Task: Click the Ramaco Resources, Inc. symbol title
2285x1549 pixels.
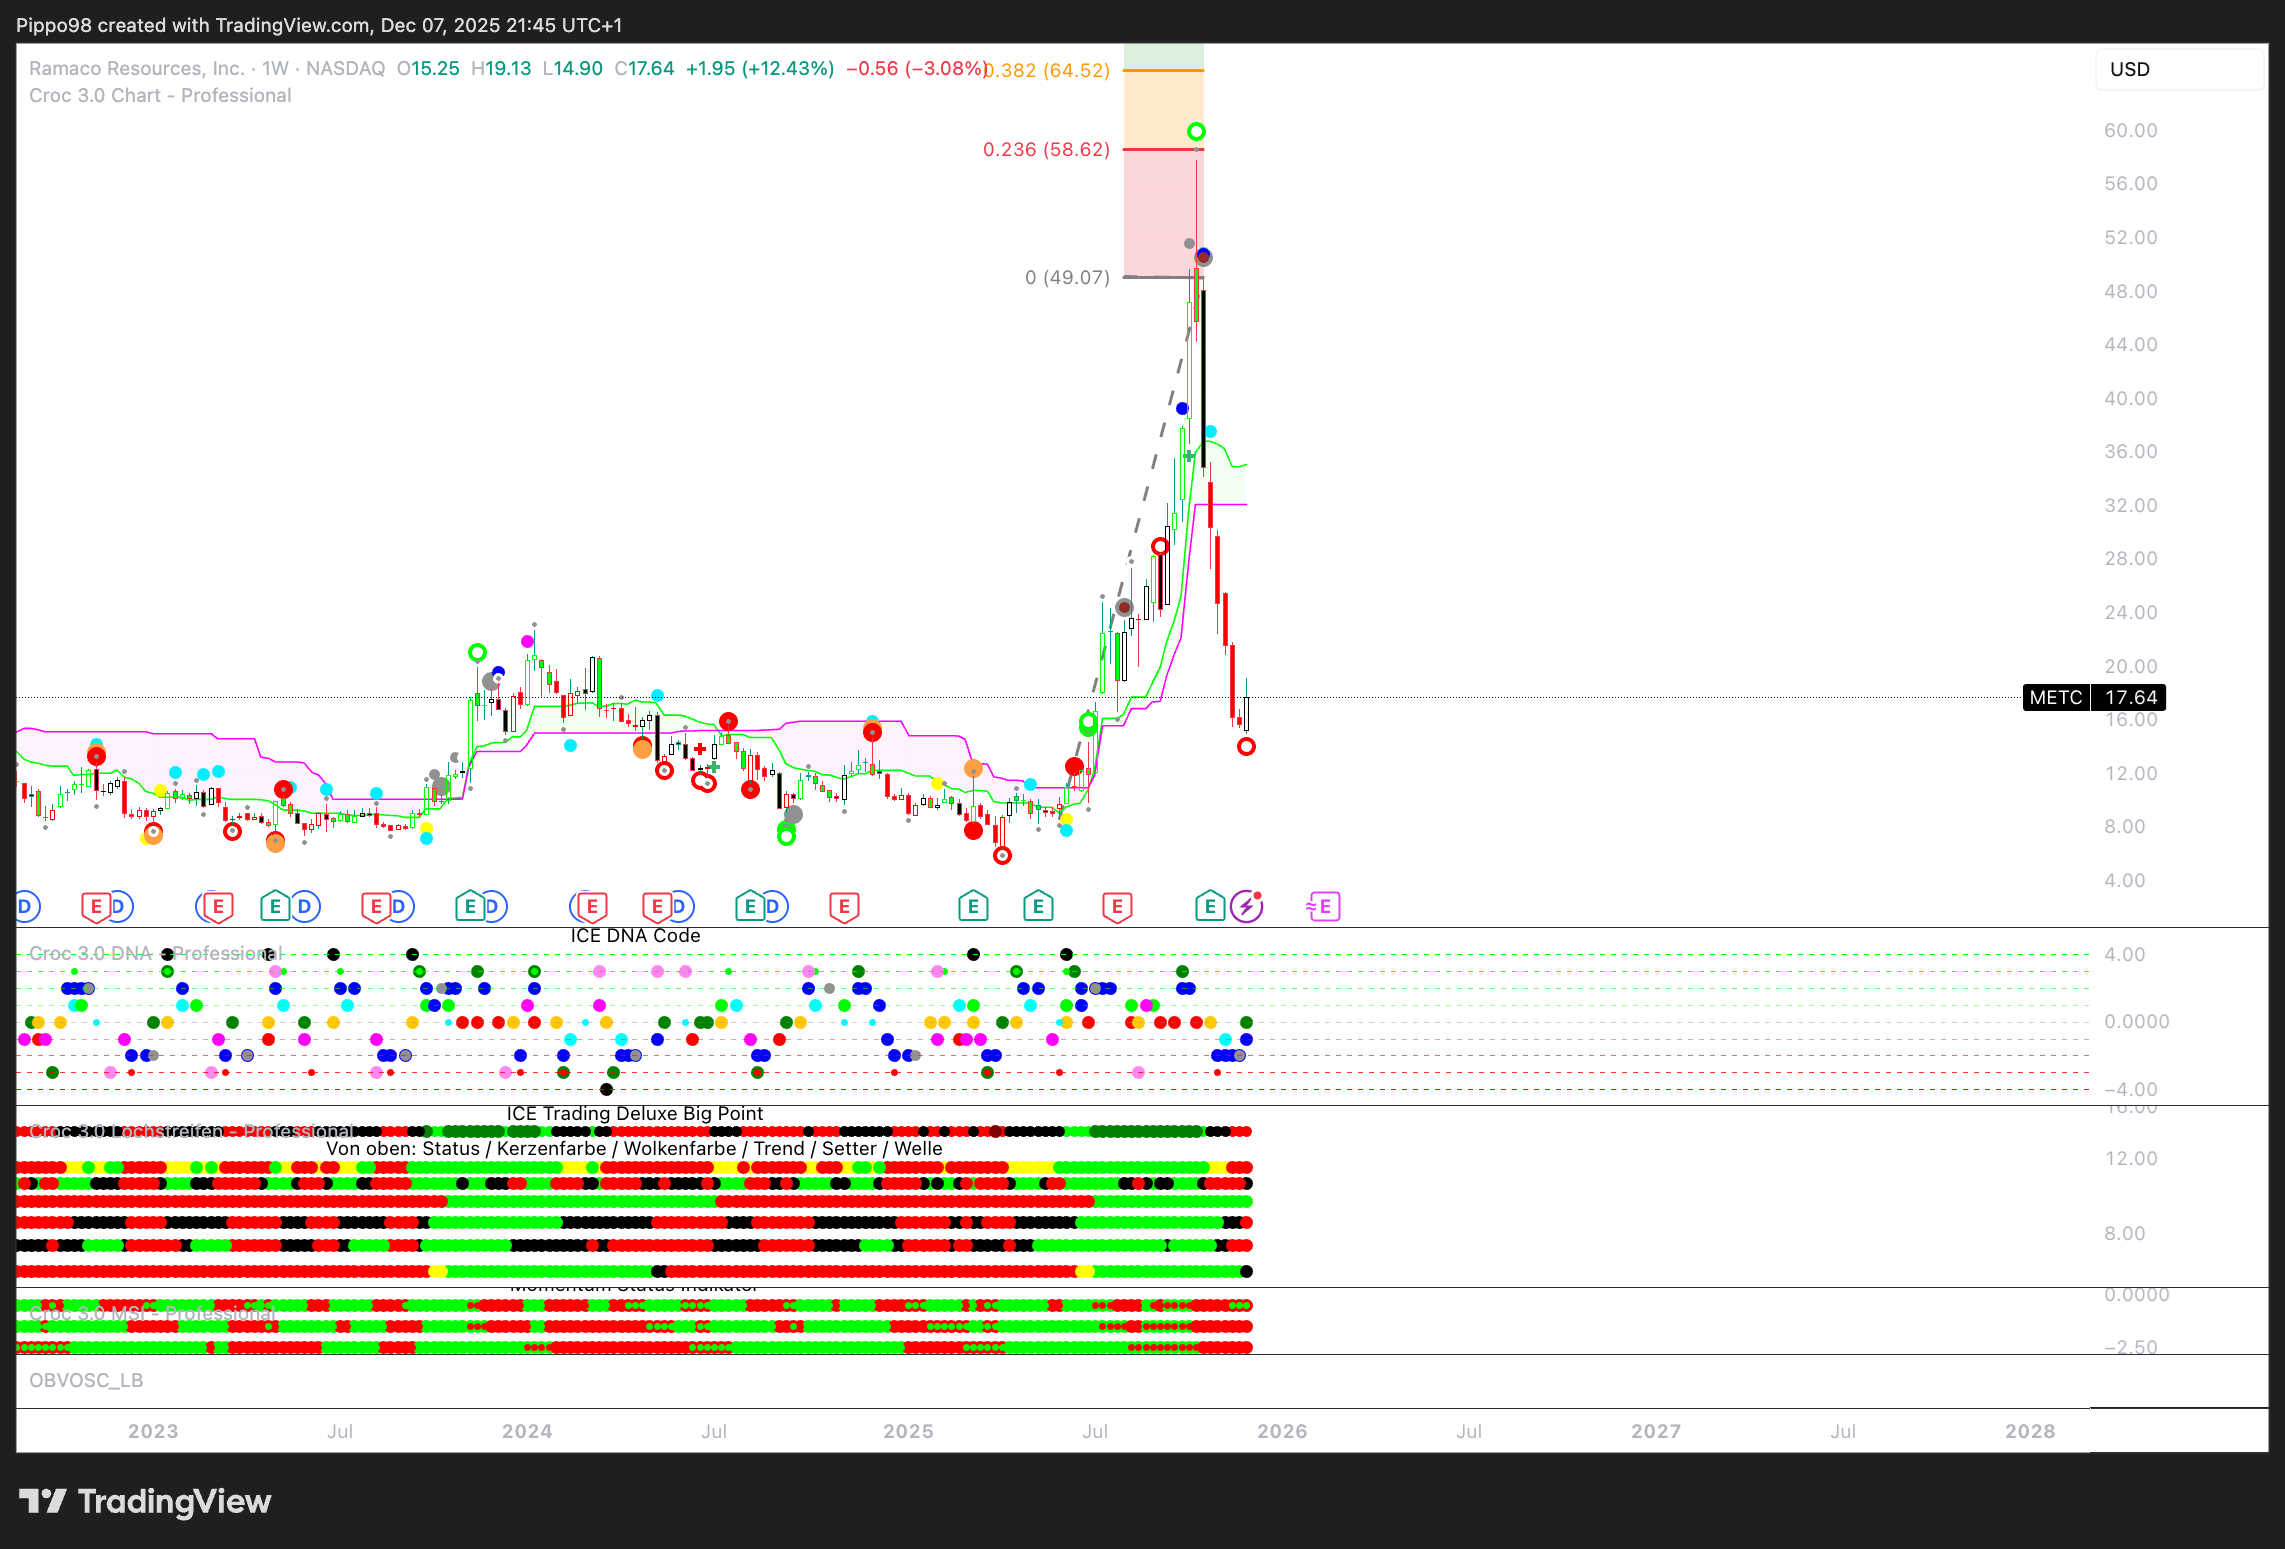Action: [137, 69]
